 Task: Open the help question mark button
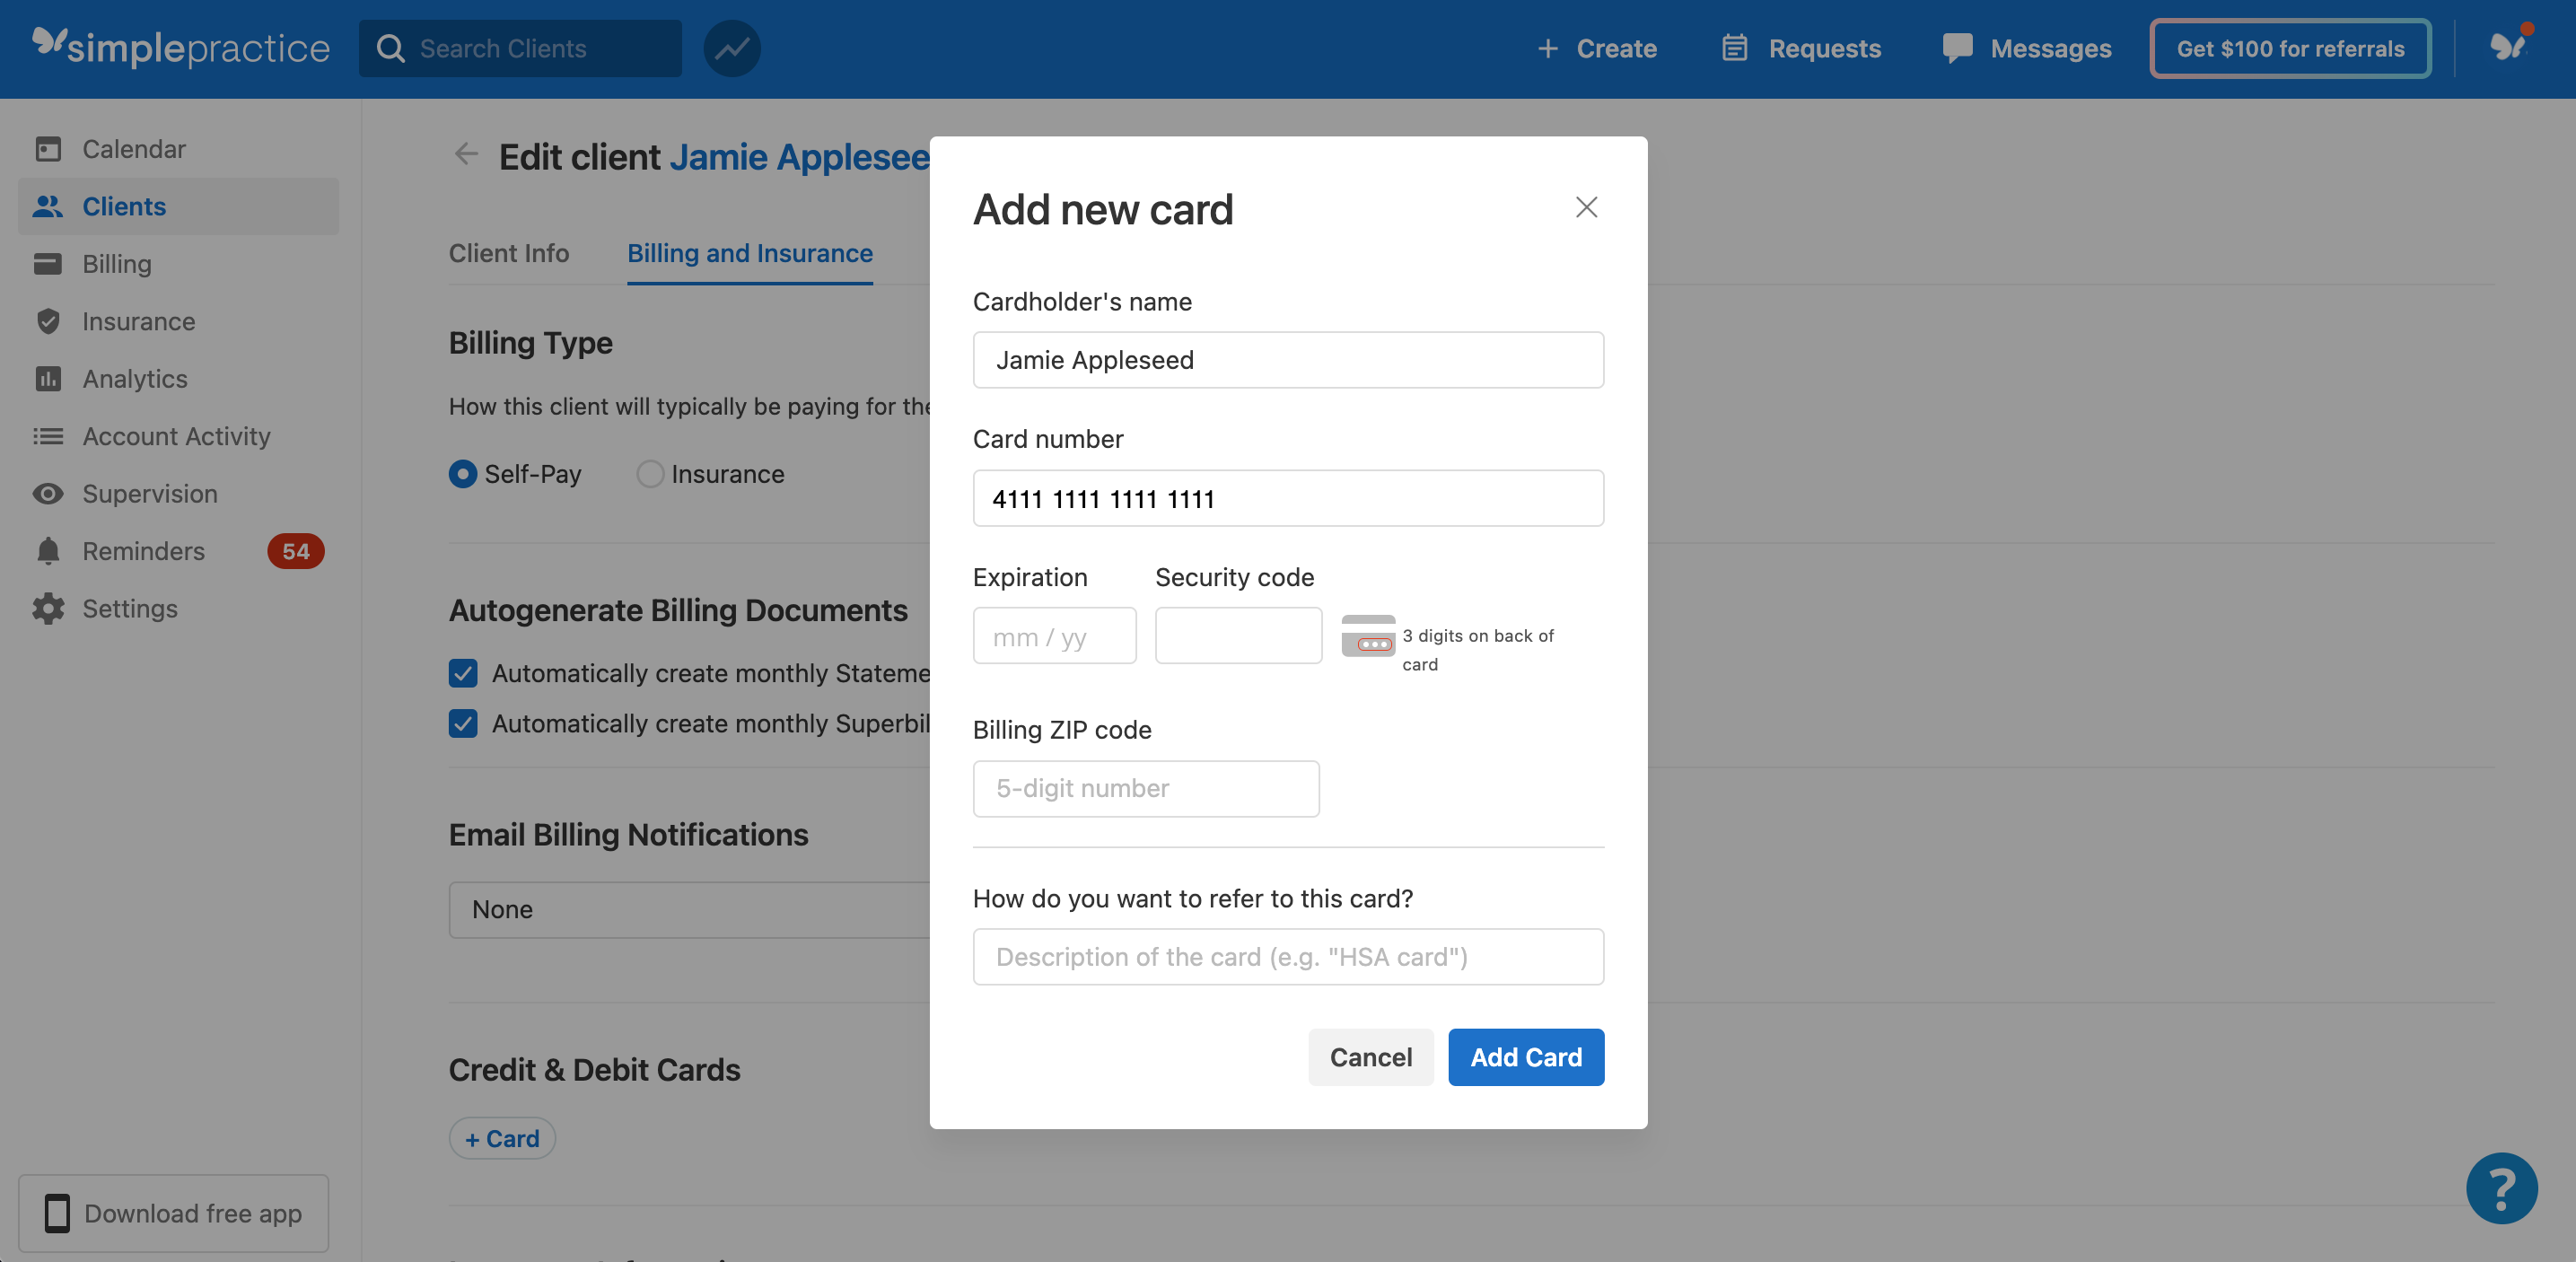[2501, 1188]
